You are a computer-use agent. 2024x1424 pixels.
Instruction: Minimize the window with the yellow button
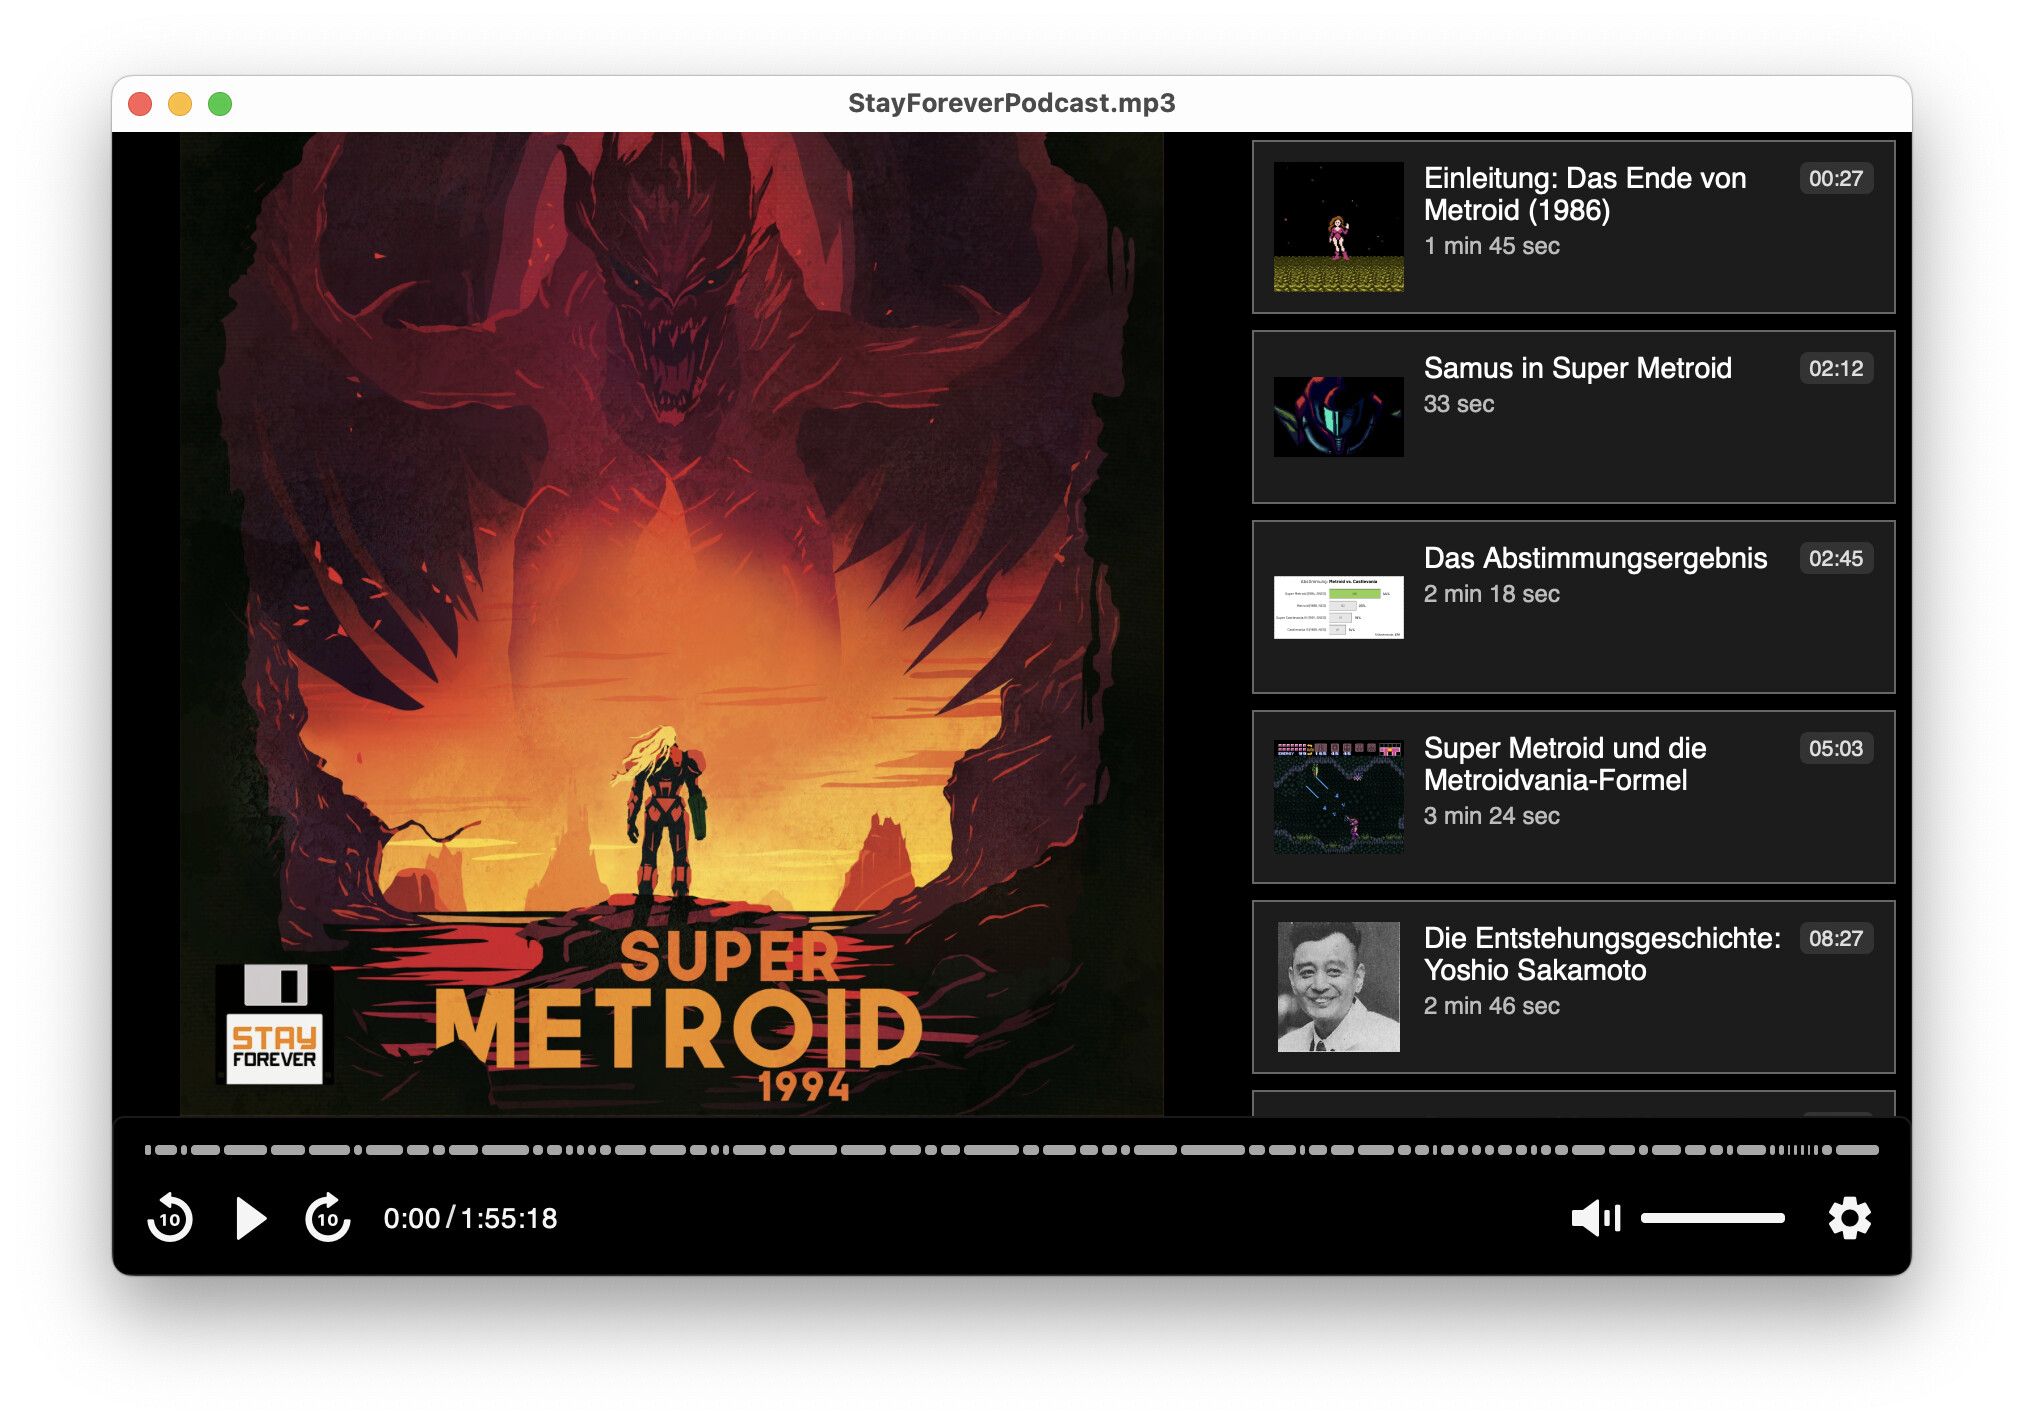[x=180, y=104]
